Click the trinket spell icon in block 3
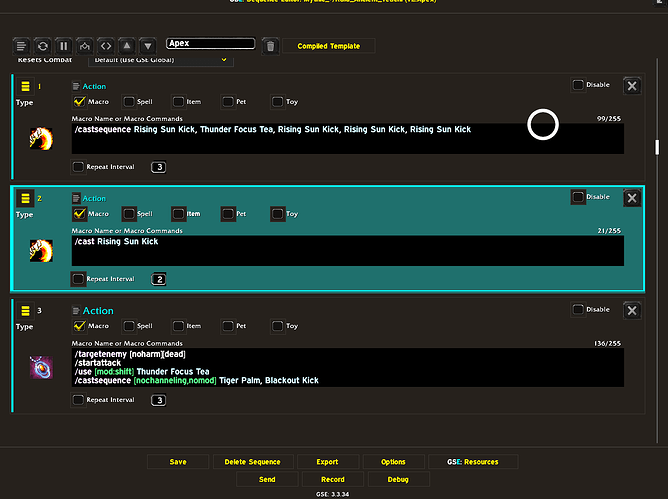The width and height of the screenshot is (668, 499). 41,367
